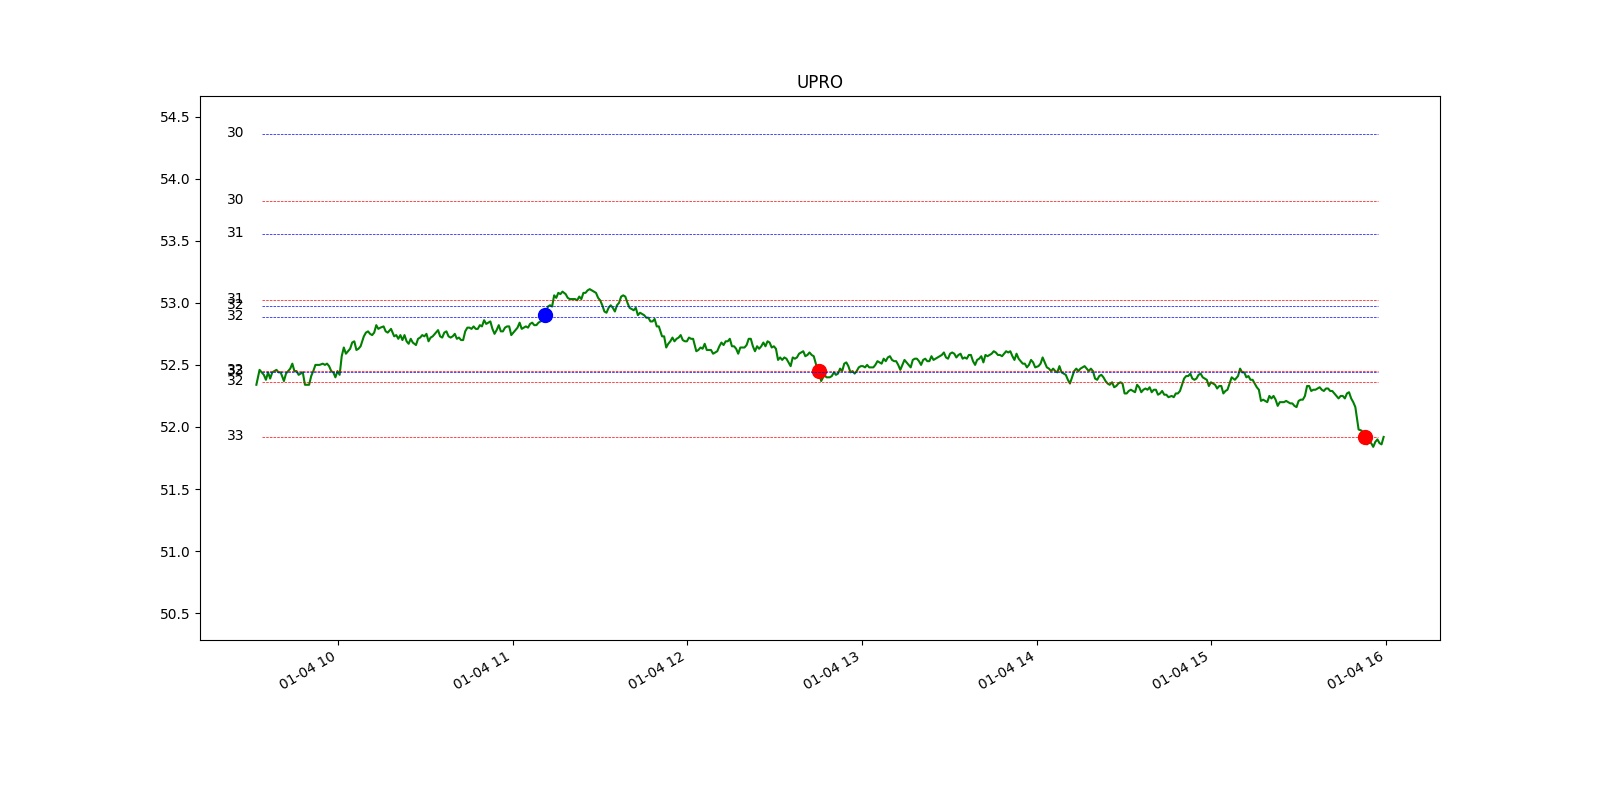Click the 54.0 y-axis label

pyautogui.click(x=174, y=179)
